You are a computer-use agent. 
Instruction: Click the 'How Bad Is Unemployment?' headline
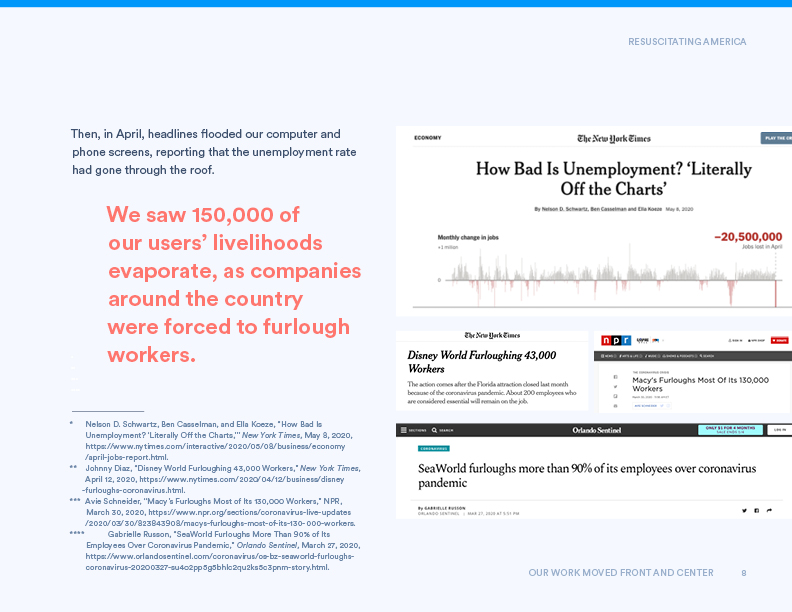point(614,179)
